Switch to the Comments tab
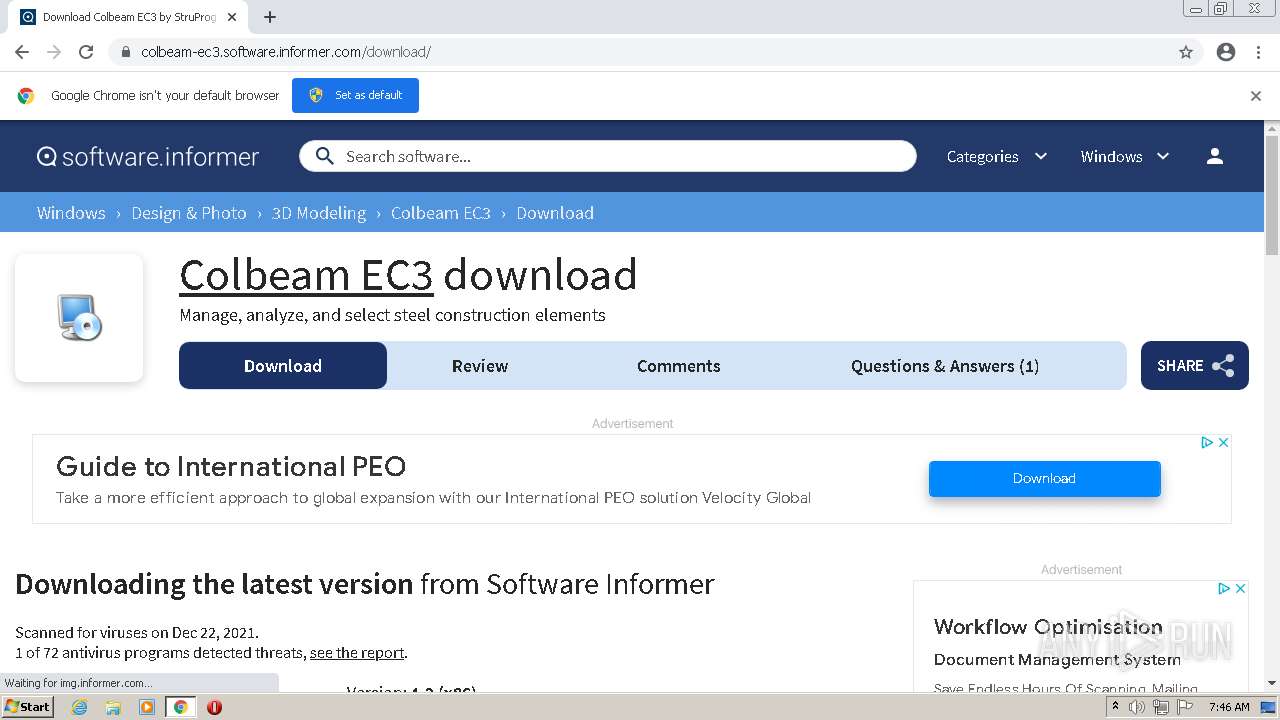Screen dimensions: 1280x720 pos(679,366)
